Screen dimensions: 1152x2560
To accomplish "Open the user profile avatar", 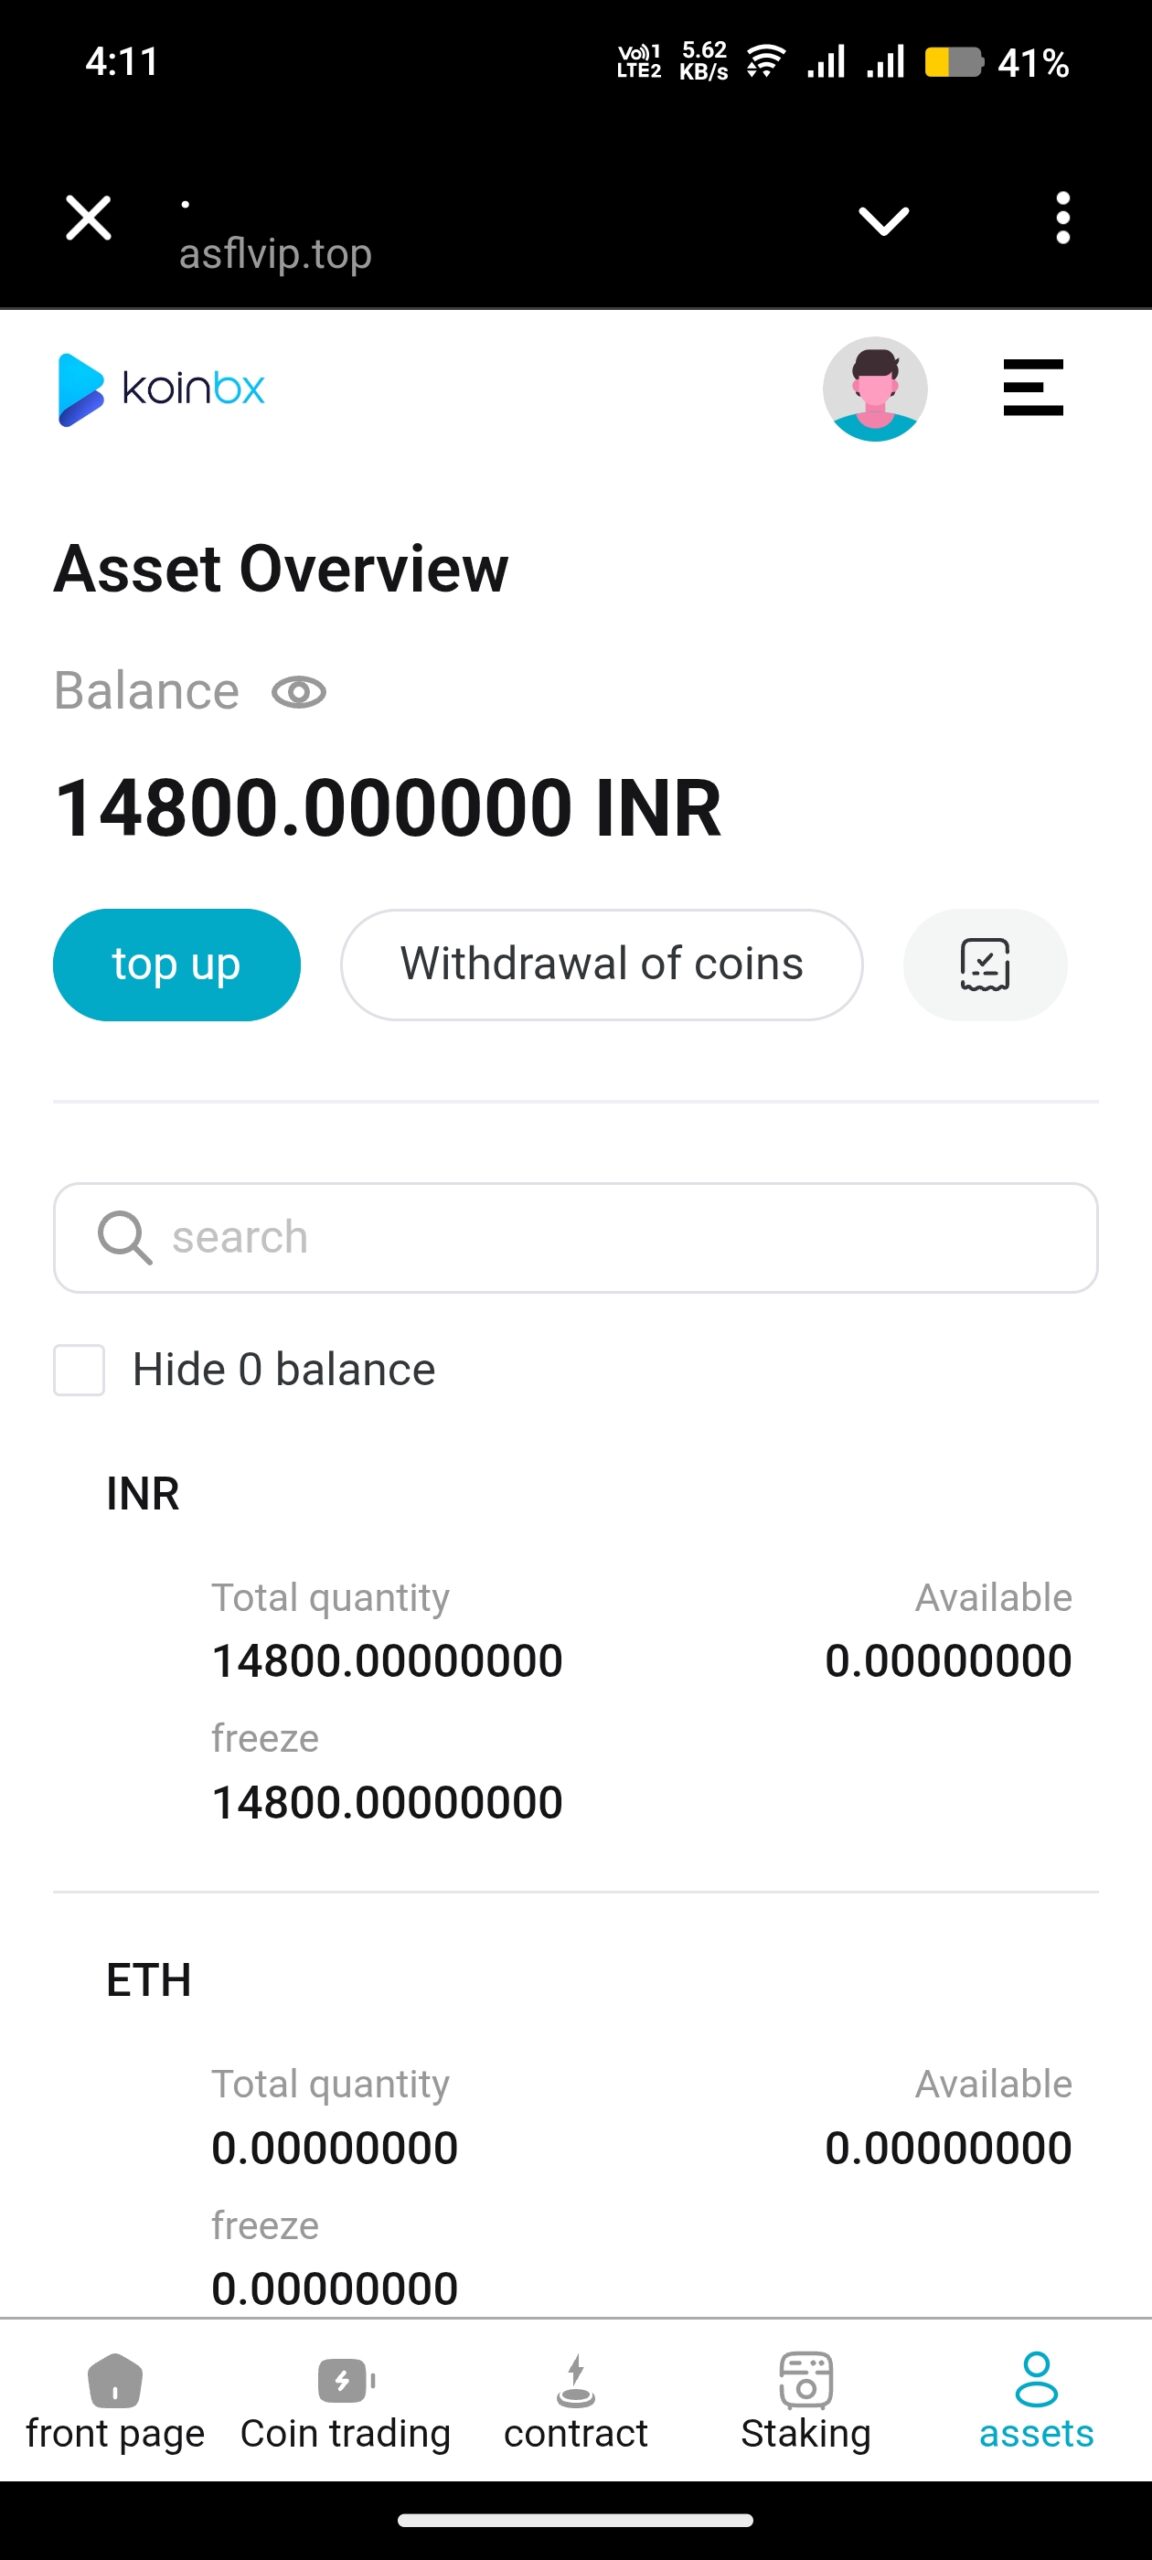I will 875,389.
